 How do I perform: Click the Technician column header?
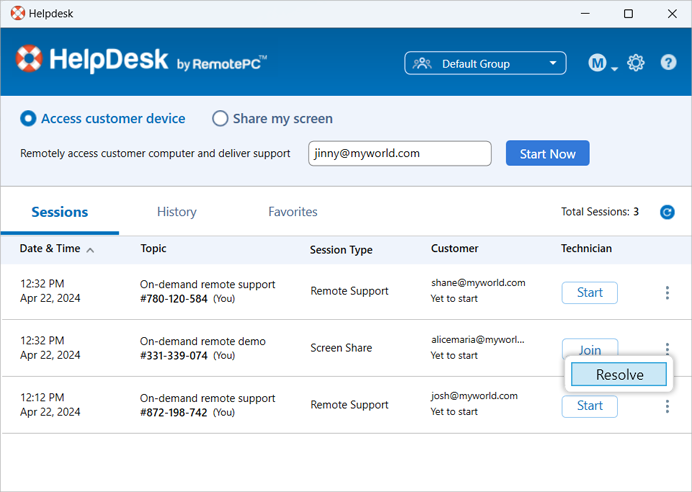click(586, 248)
